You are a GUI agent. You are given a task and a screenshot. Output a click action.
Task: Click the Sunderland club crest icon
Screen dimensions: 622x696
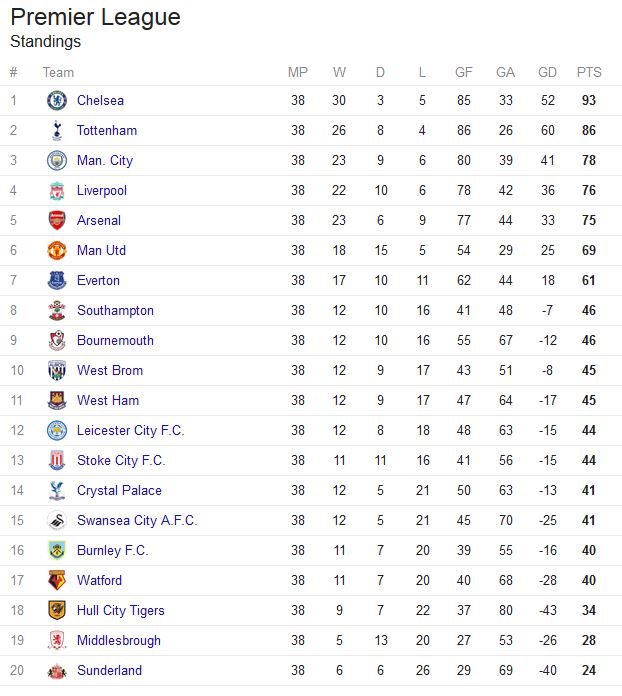(57, 670)
